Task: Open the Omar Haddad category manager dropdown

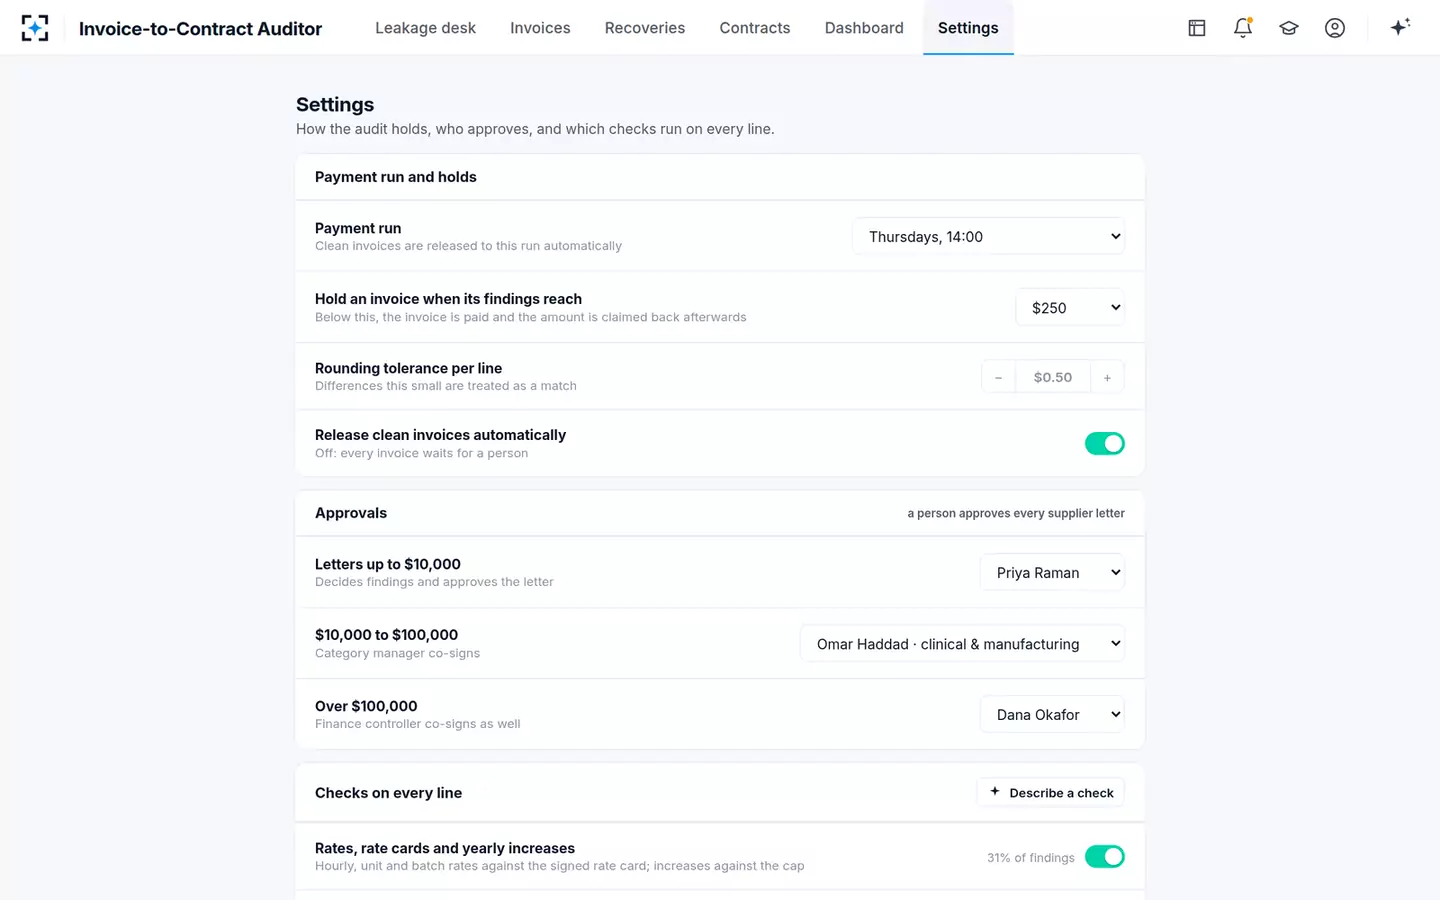Action: point(962,644)
